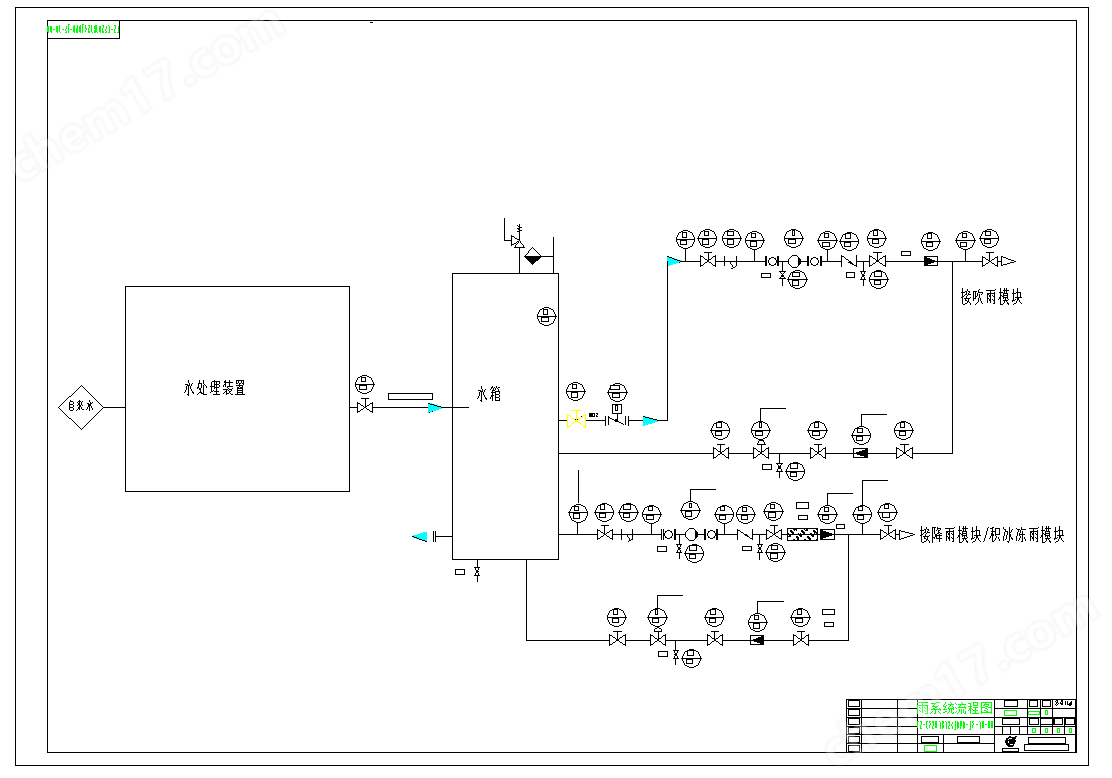Select the 接降雨模块/积冰冻雨模块 label

pyautogui.click(x=992, y=535)
